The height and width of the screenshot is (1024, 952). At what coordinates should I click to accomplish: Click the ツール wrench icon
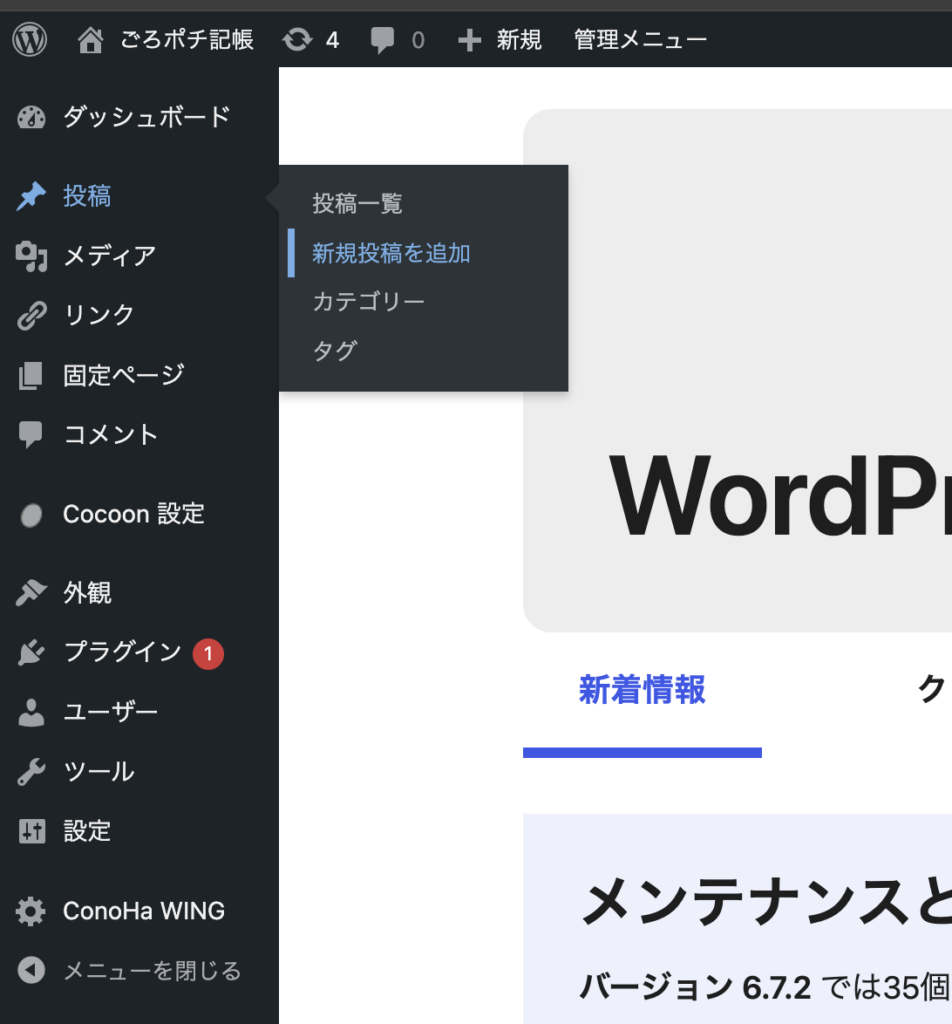(x=31, y=772)
